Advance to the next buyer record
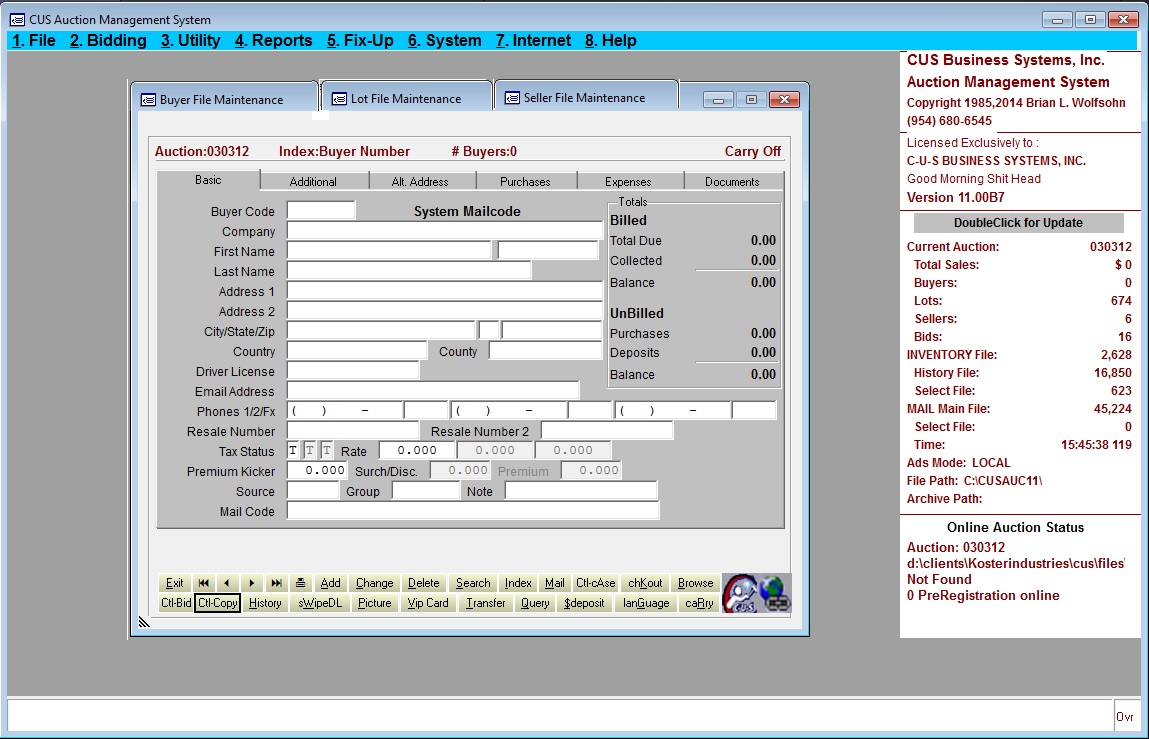This screenshot has height=739, width=1149. point(251,583)
